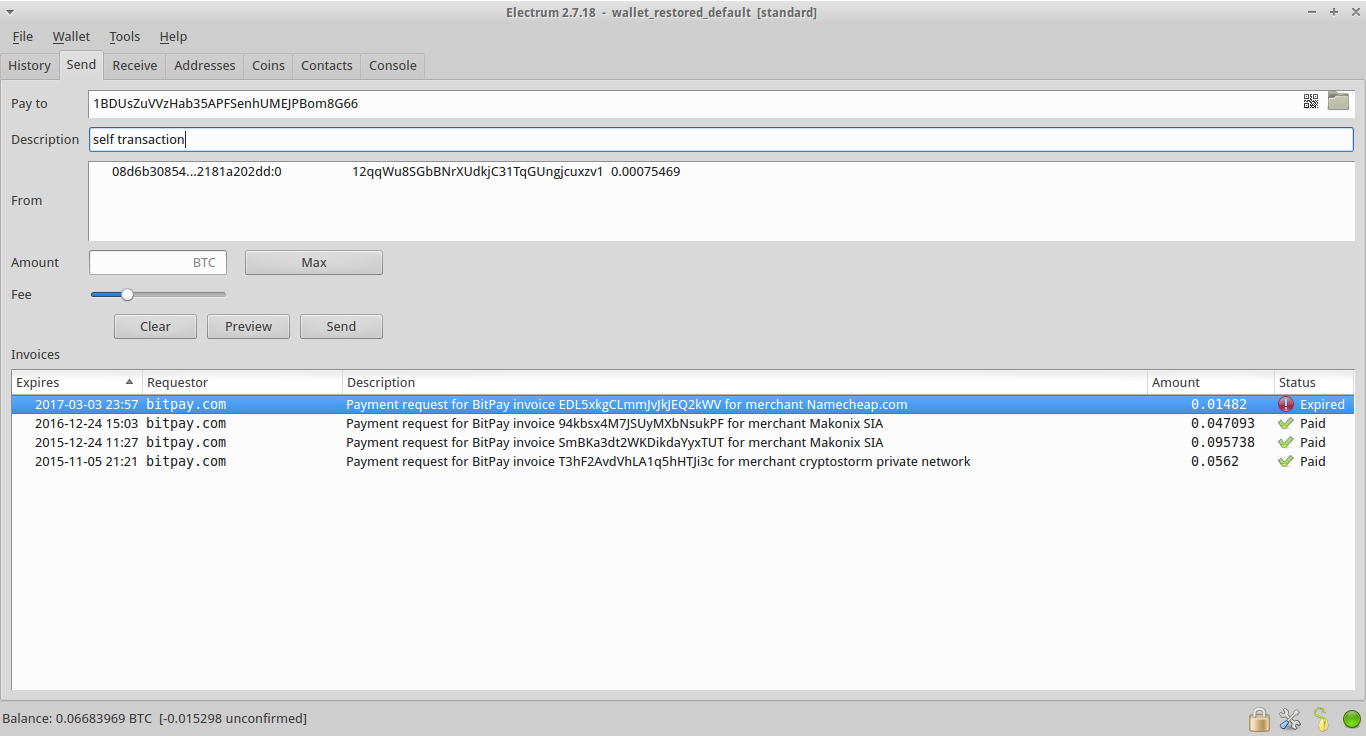
Task: Adjust the Fee slider handle
Action: point(127,294)
